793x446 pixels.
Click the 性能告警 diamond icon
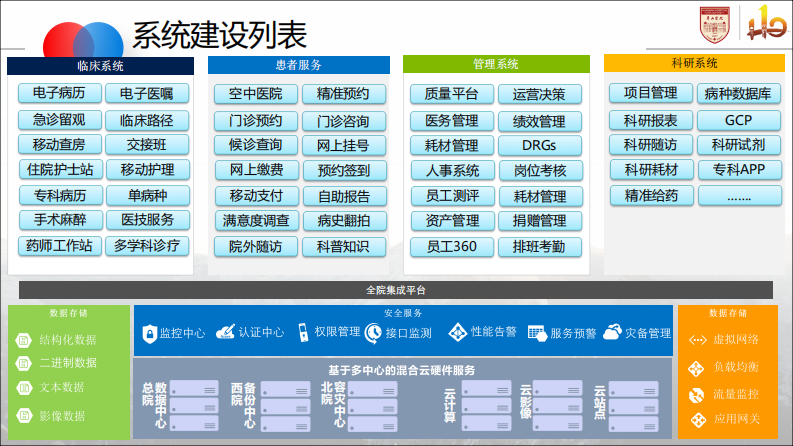click(458, 332)
